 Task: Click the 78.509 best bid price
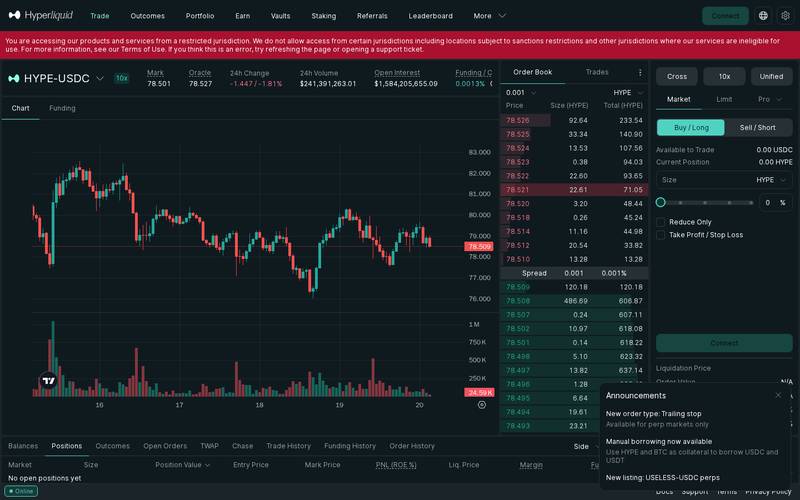pyautogui.click(x=517, y=287)
